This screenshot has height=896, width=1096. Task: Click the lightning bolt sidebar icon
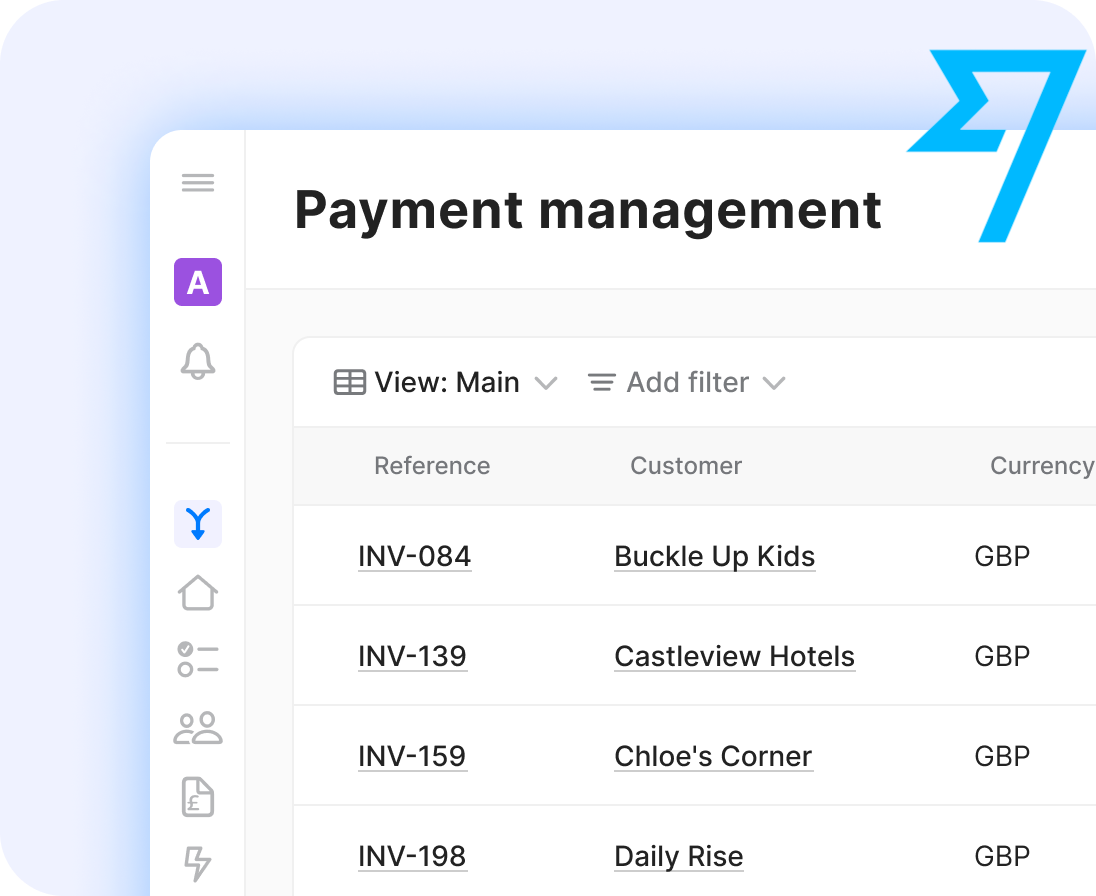(x=198, y=864)
